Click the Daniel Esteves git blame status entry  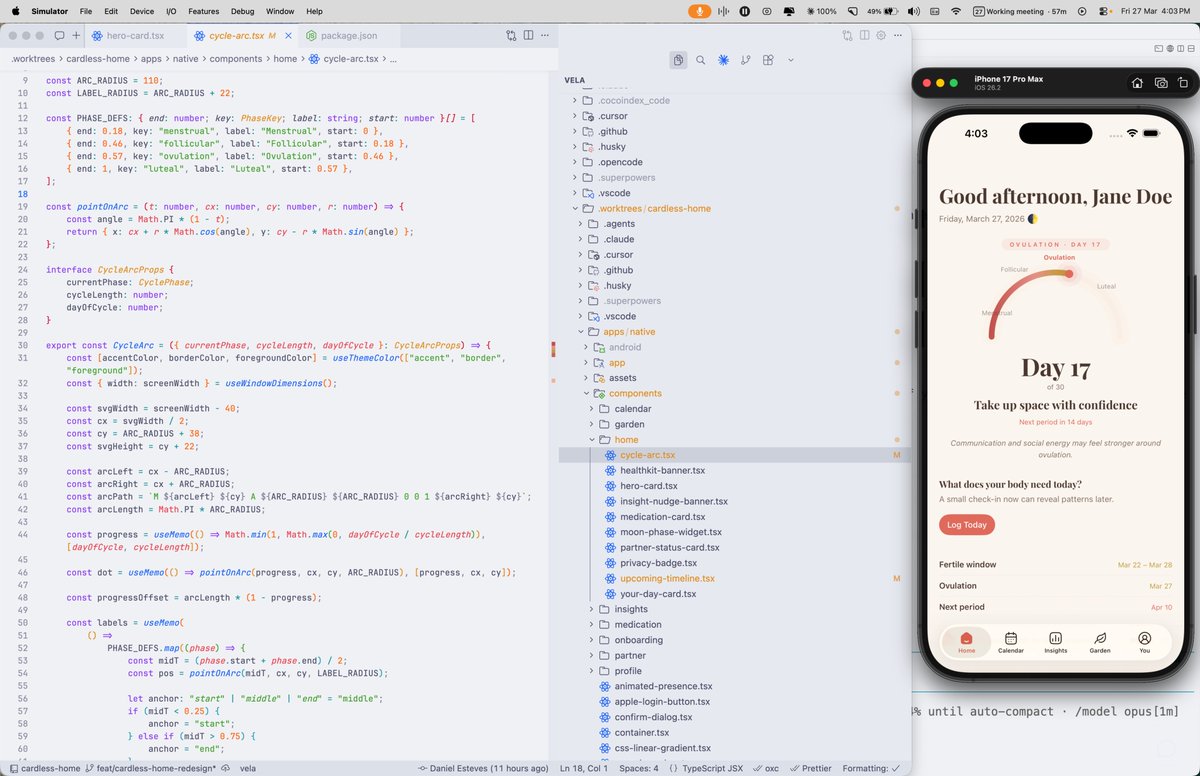click(483, 768)
